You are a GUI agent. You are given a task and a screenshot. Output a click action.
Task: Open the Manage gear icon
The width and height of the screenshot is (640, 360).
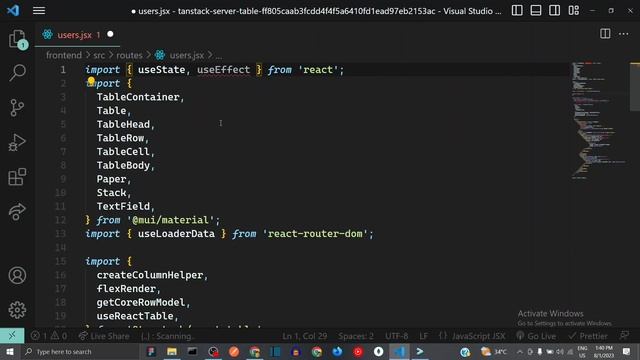(17, 310)
